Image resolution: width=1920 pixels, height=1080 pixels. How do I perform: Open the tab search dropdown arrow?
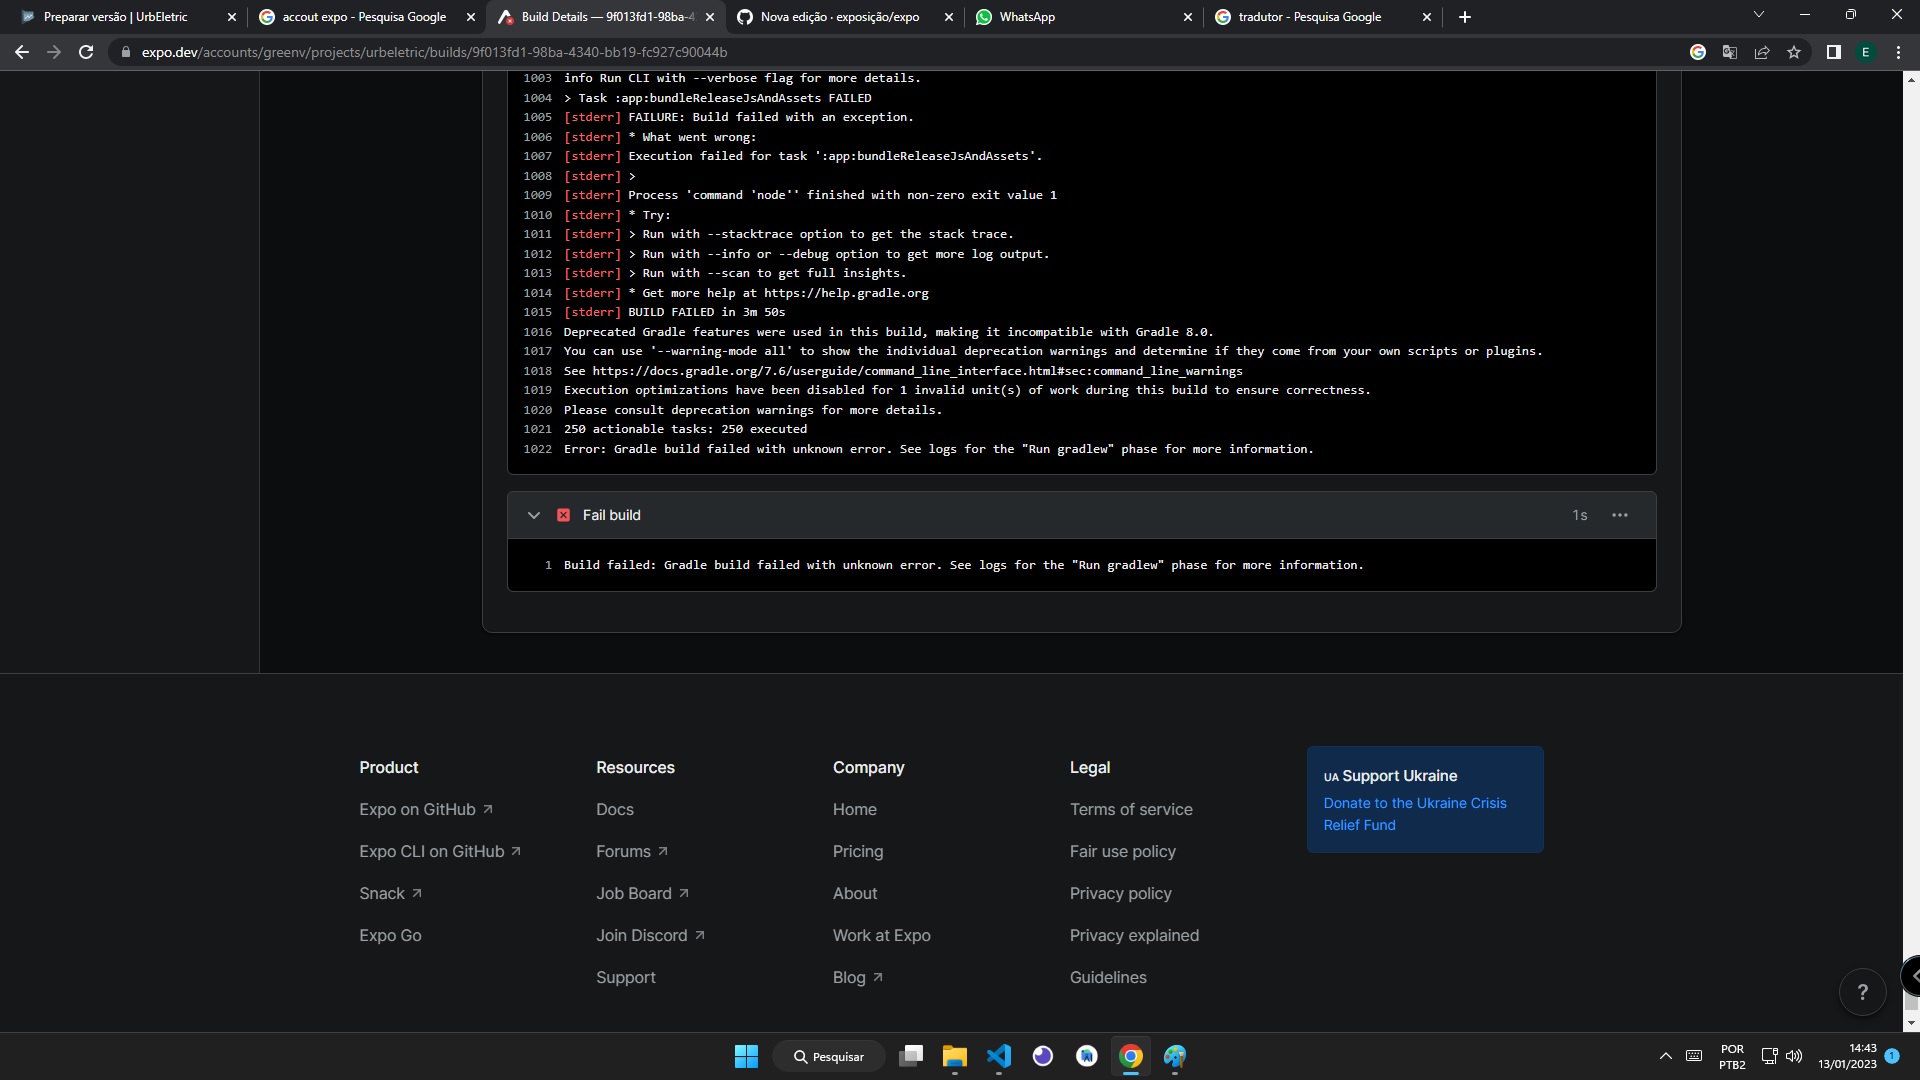(1758, 16)
